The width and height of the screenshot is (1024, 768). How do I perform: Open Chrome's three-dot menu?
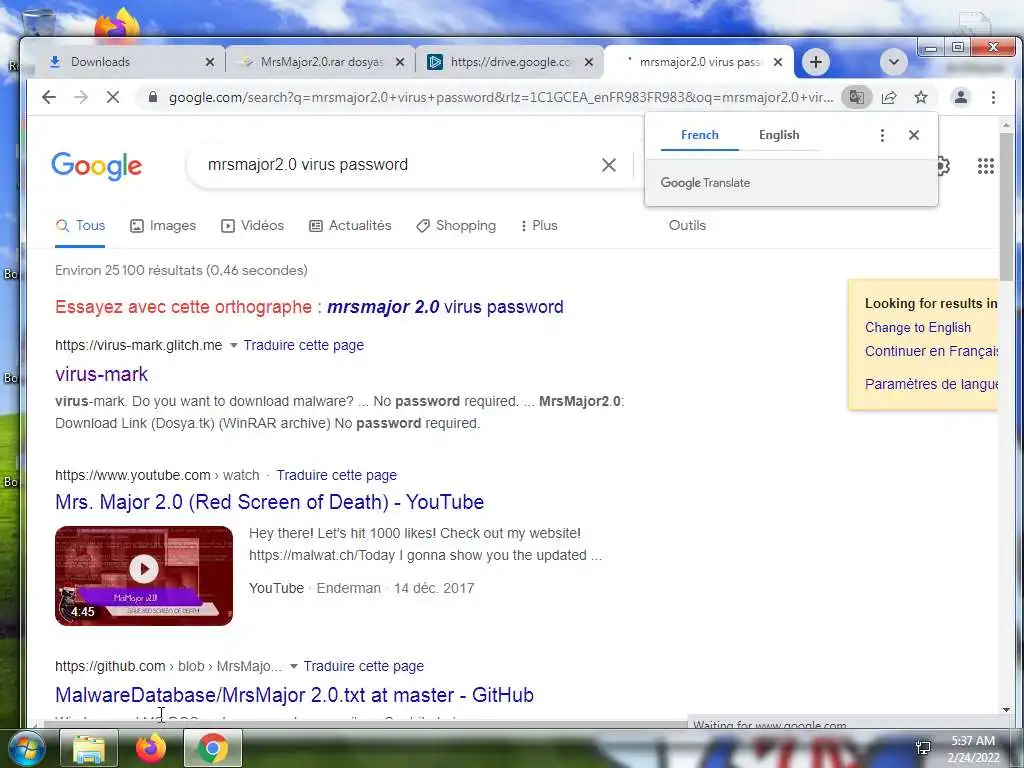[x=993, y=97]
